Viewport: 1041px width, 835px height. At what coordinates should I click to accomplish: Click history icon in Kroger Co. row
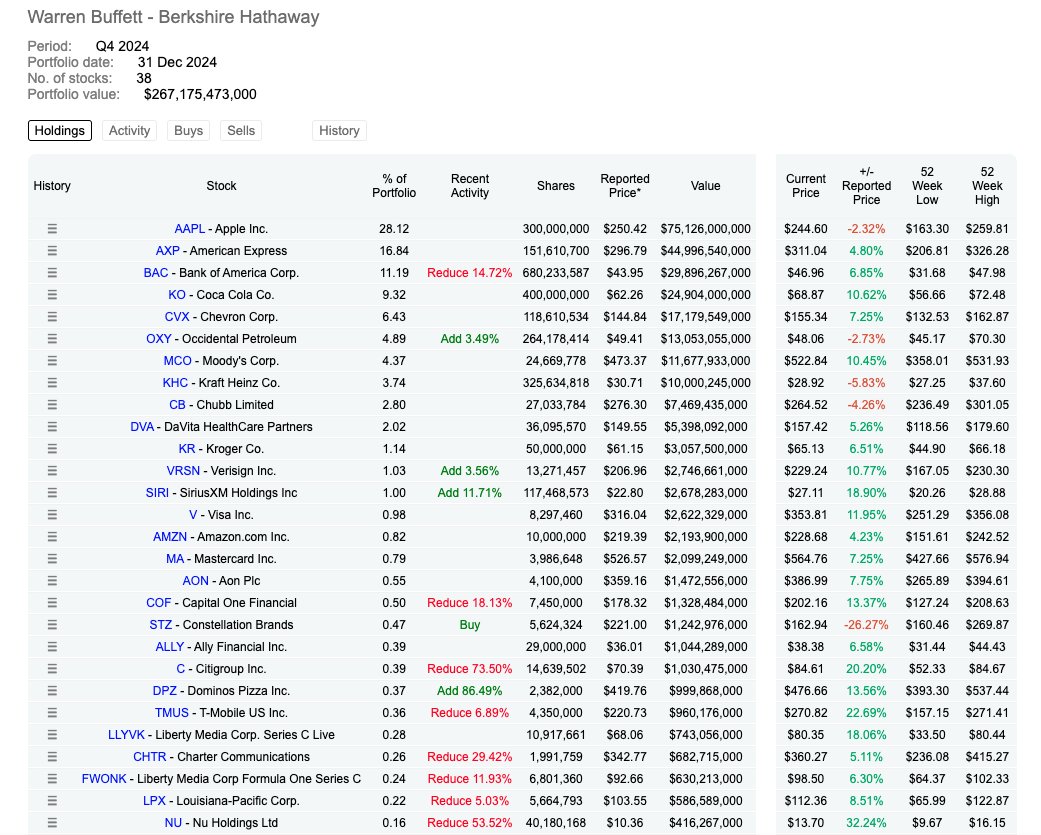point(52,449)
